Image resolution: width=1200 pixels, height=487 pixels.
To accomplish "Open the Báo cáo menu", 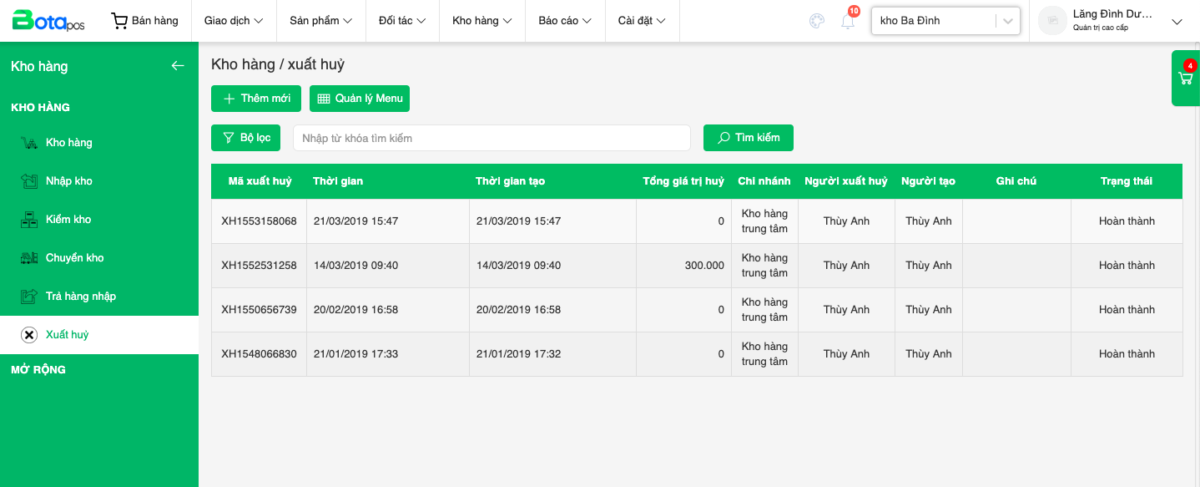I will pyautogui.click(x=564, y=21).
